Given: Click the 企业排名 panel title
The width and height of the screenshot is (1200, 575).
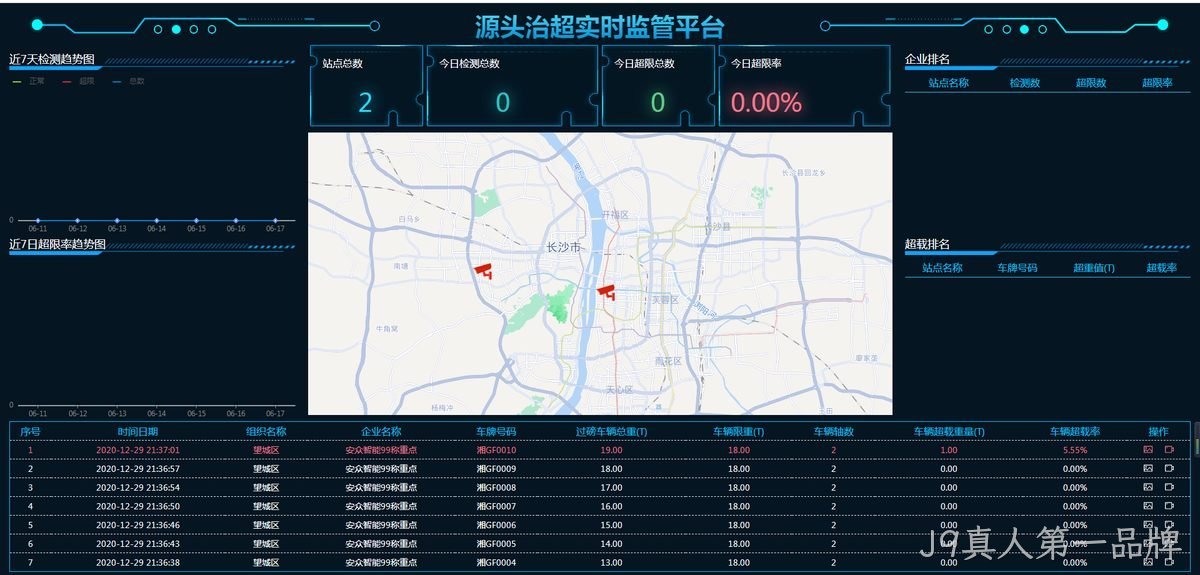Looking at the screenshot, I should pos(927,60).
